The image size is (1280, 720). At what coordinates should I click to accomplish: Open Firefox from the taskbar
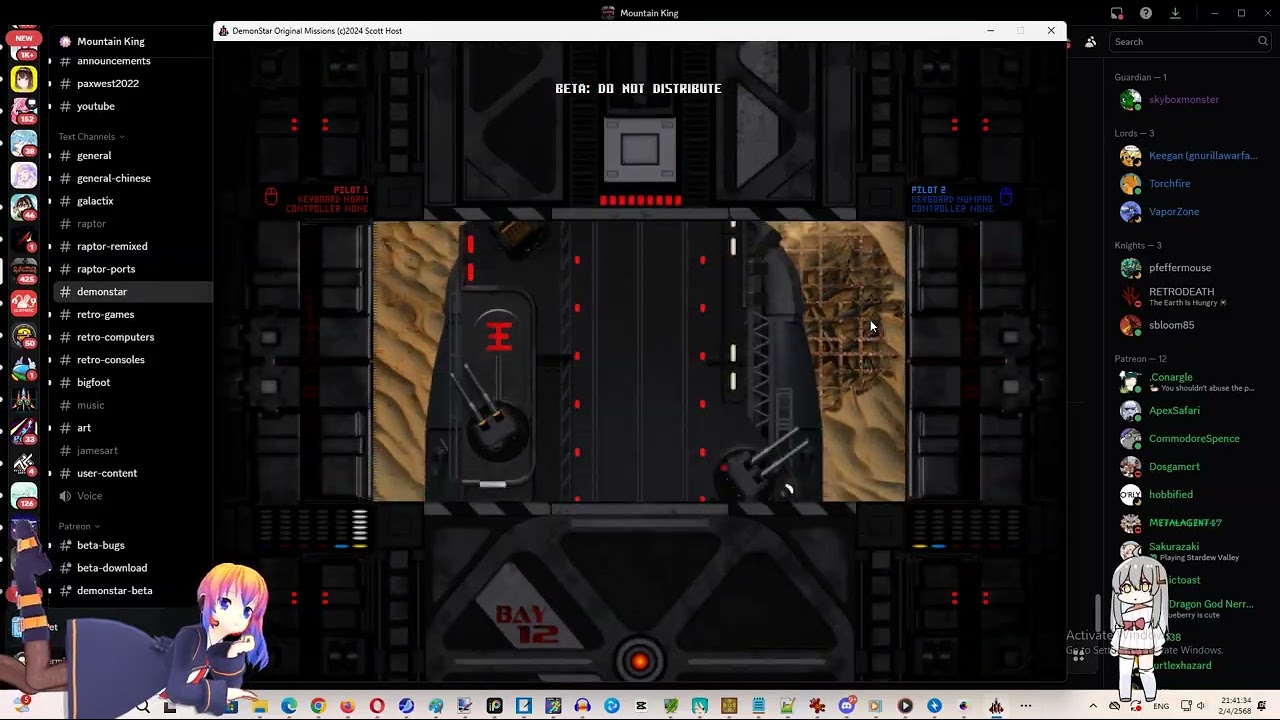pyautogui.click(x=347, y=706)
